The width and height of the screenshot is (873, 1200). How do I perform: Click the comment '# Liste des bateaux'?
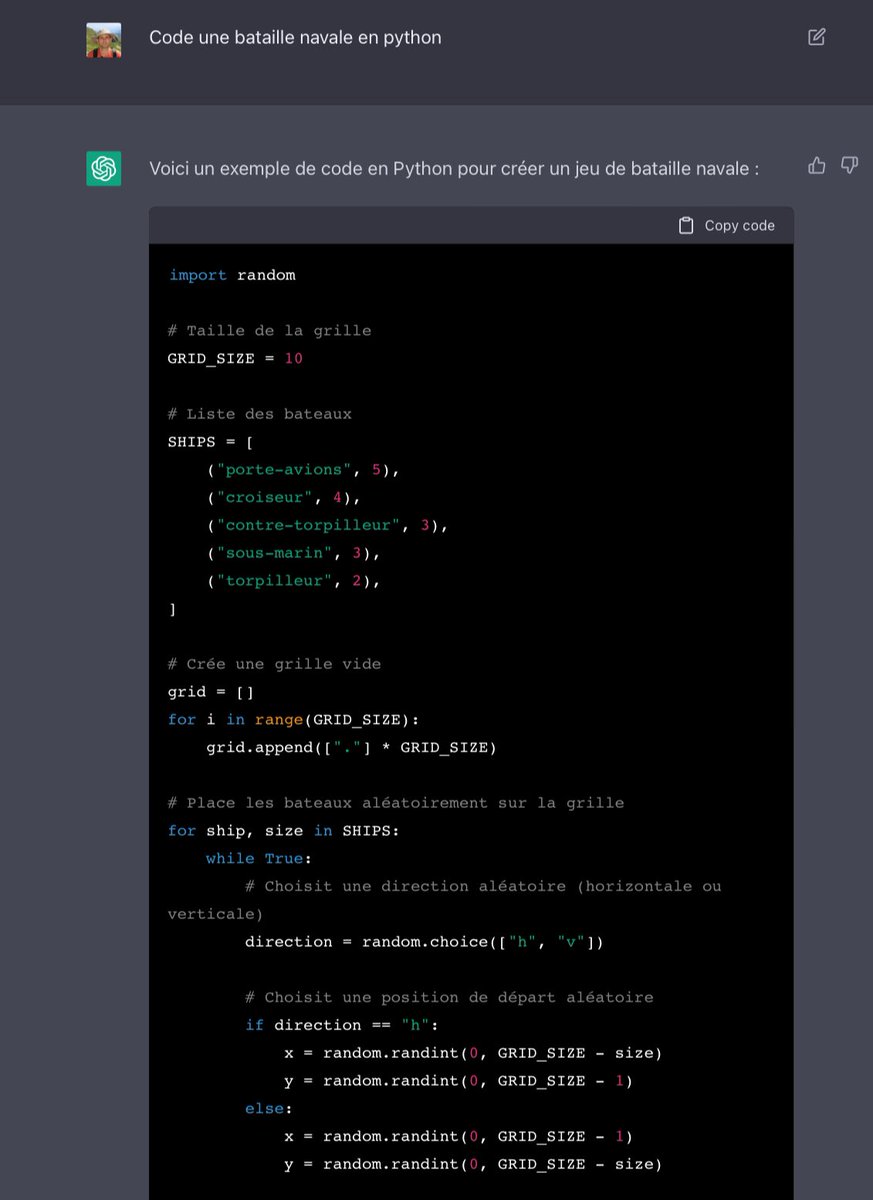point(260,413)
